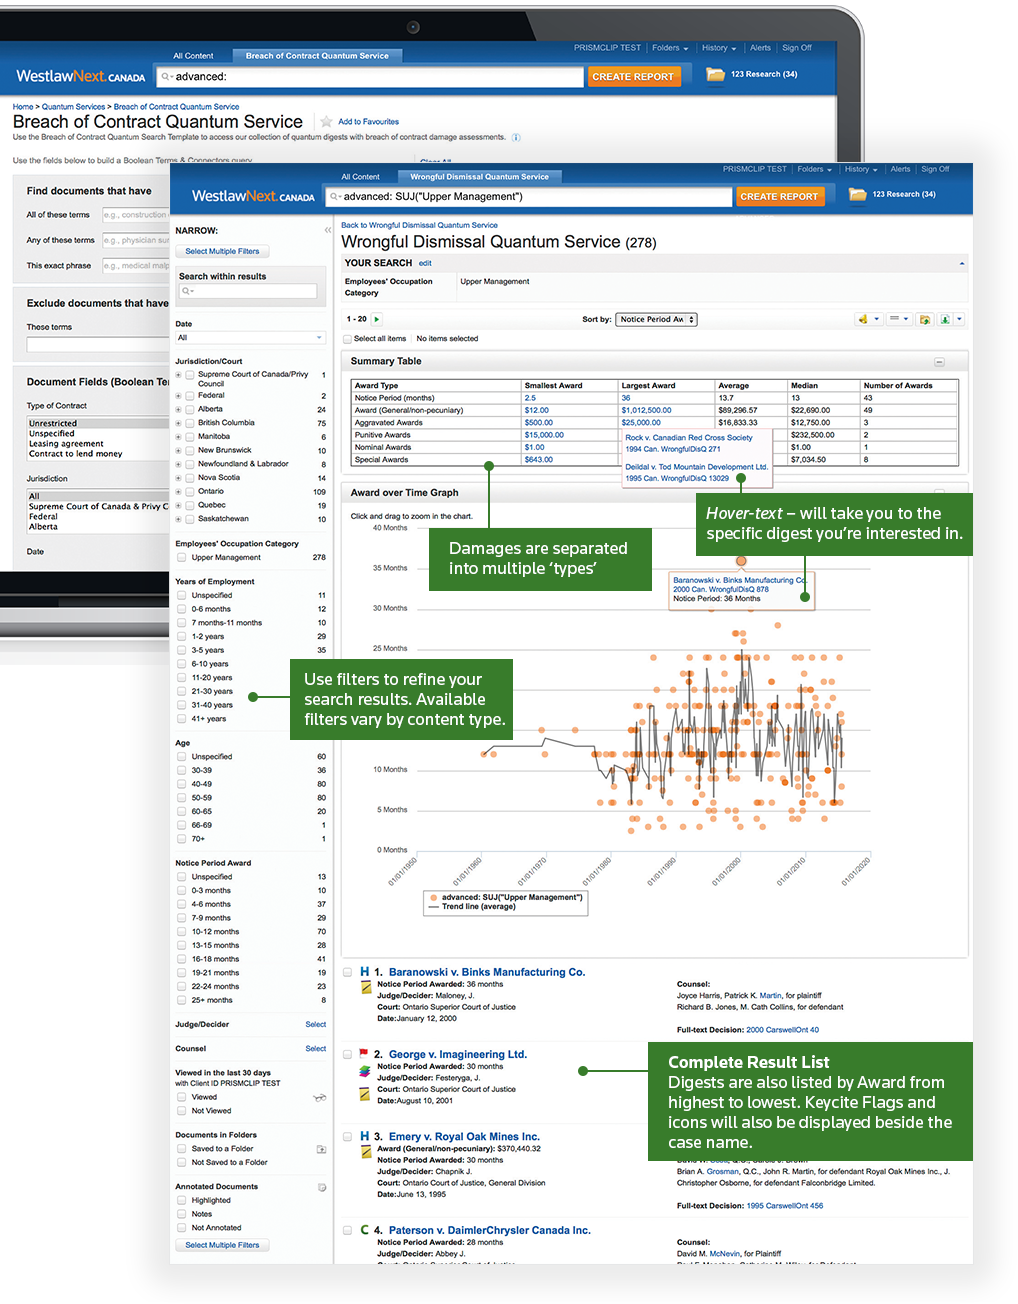Screen dimensions: 1018x1304
Task: Click the green download icon in results toolbar
Action: pos(945,319)
